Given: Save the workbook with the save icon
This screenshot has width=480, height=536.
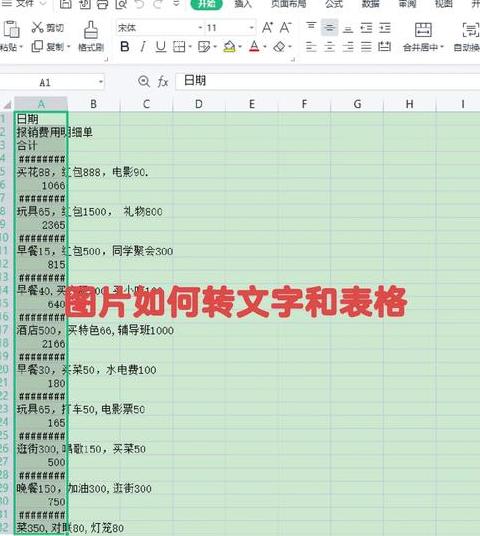Looking at the screenshot, I should [x=66, y=4].
